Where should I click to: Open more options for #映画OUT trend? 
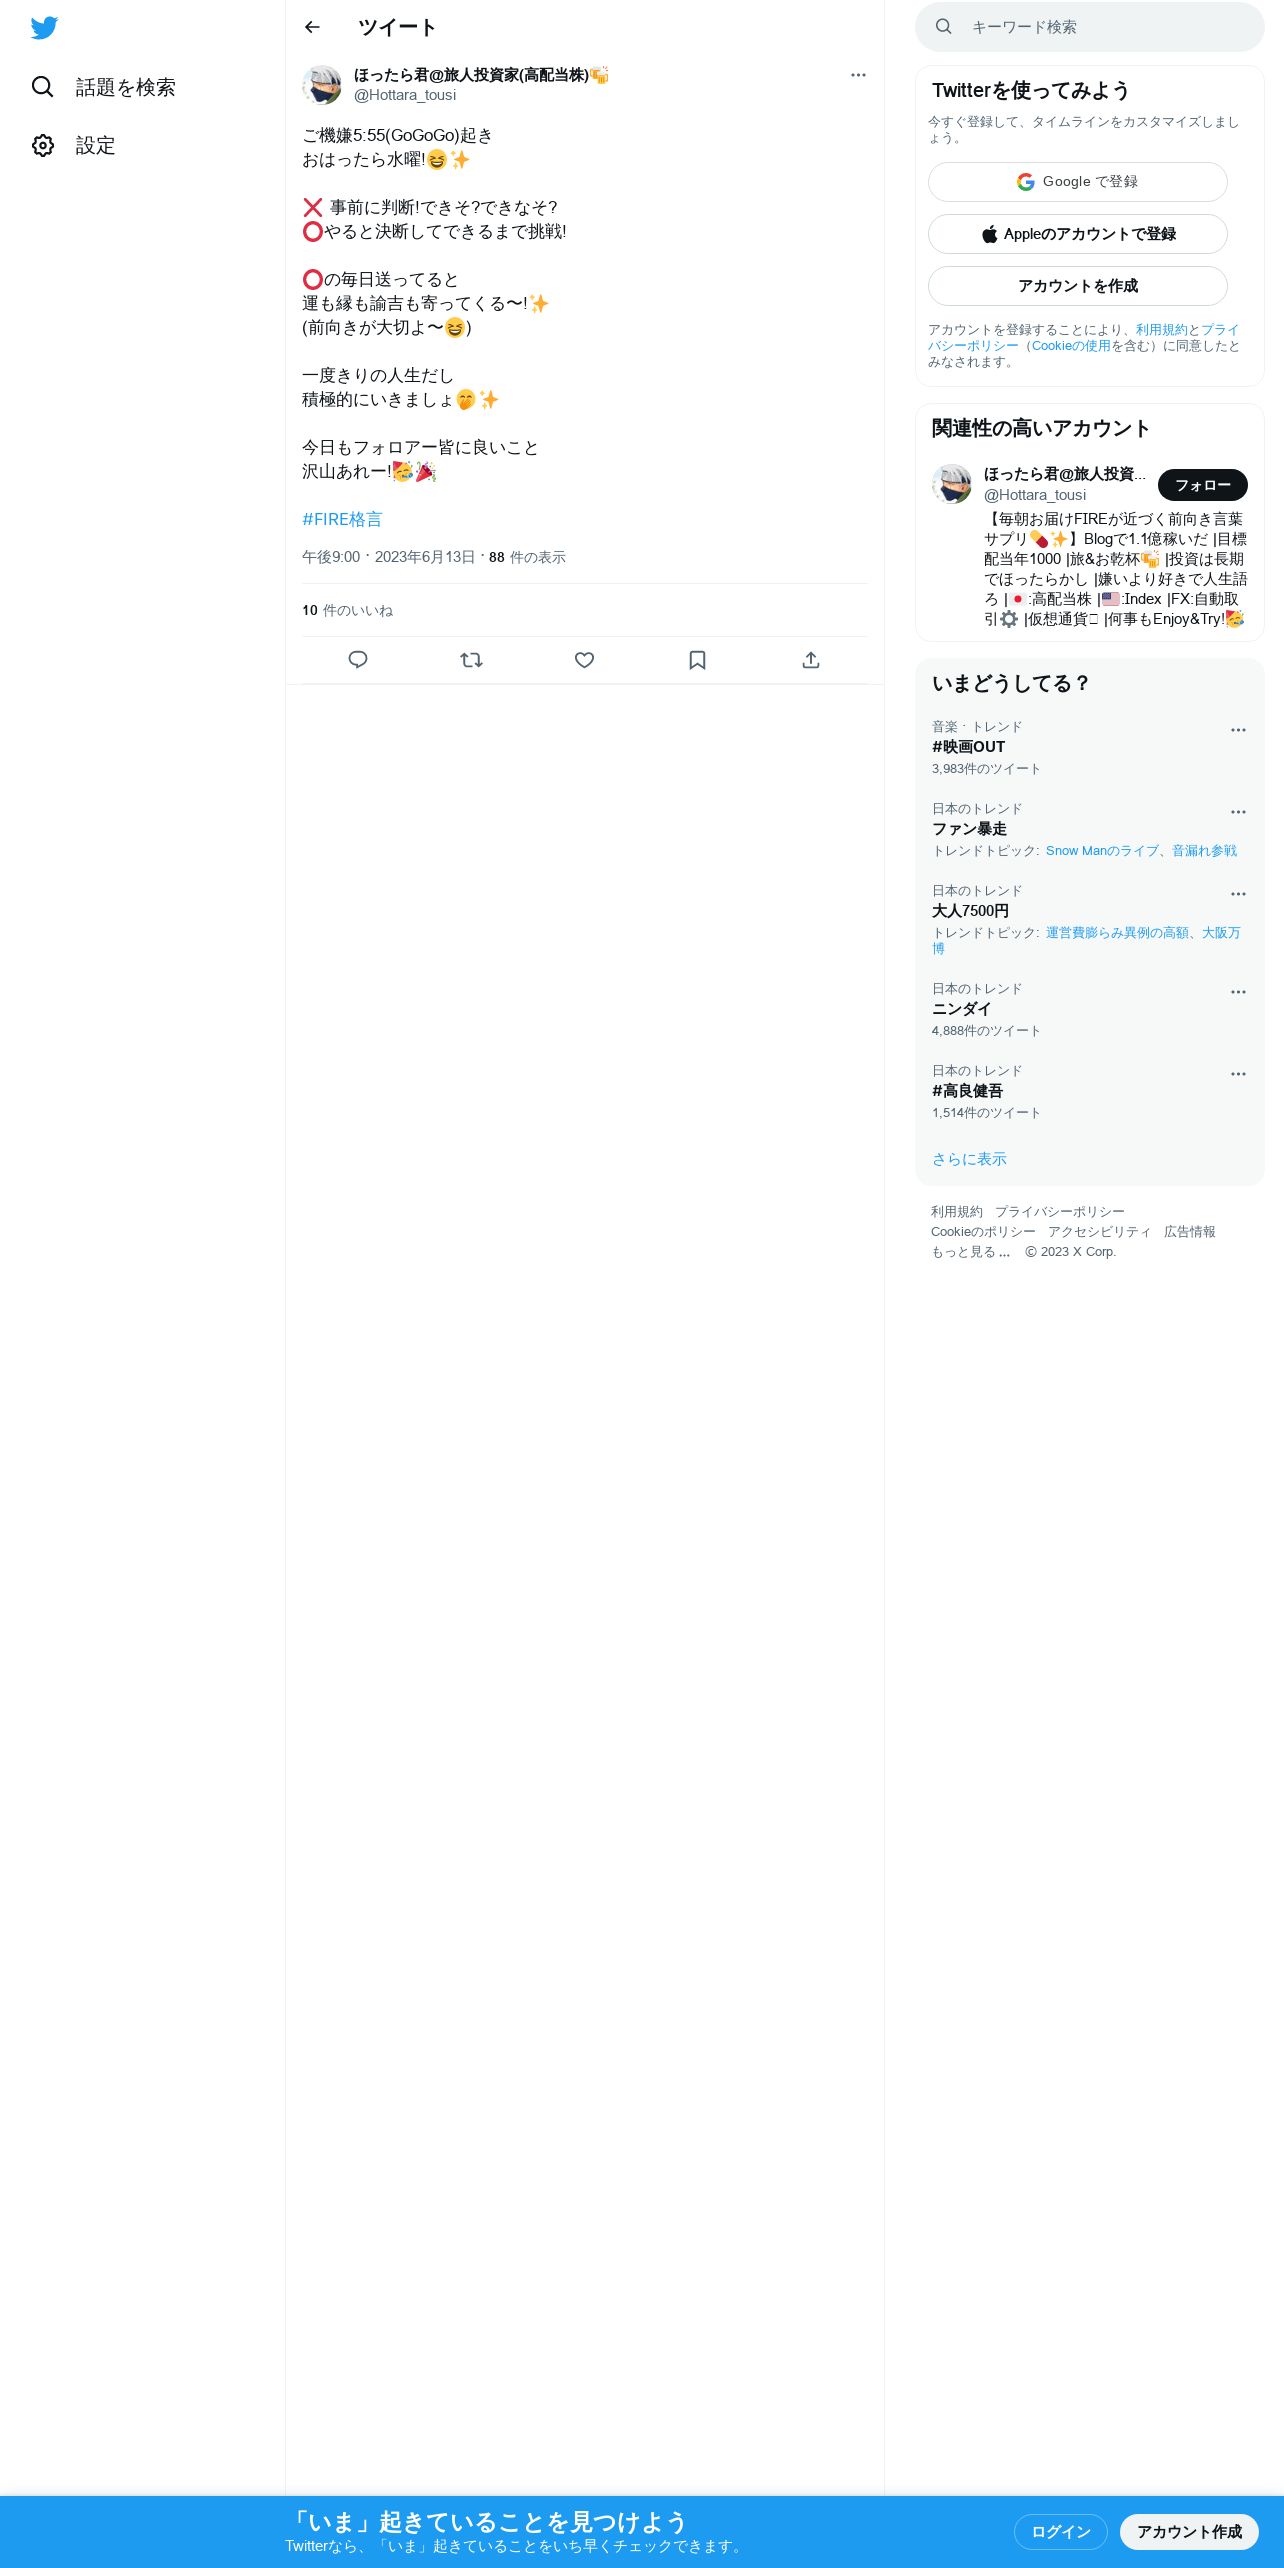coord(1238,730)
